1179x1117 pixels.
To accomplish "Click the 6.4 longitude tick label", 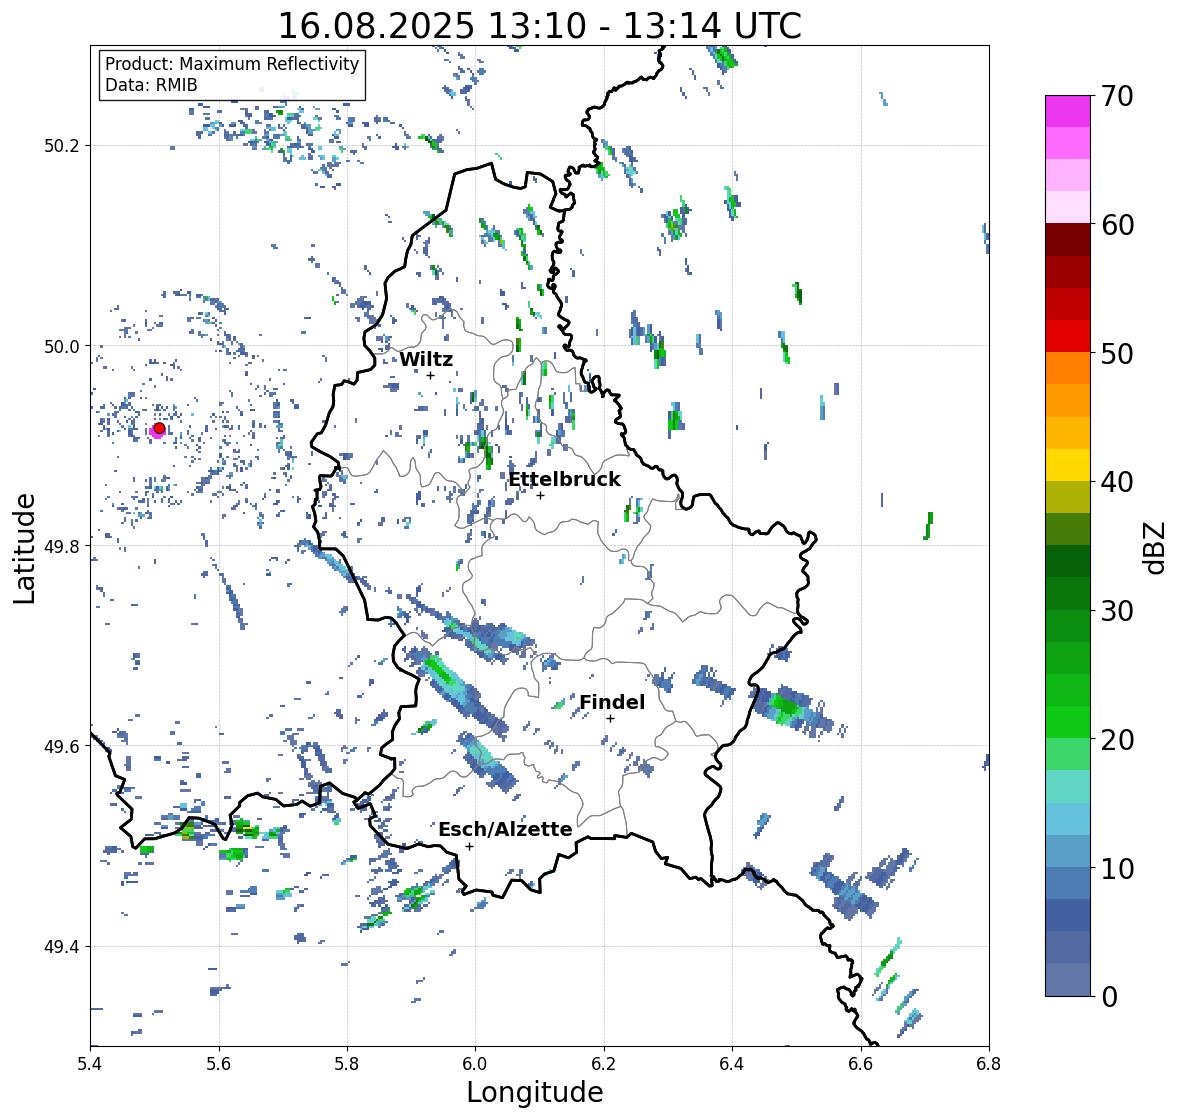I will tap(732, 1064).
